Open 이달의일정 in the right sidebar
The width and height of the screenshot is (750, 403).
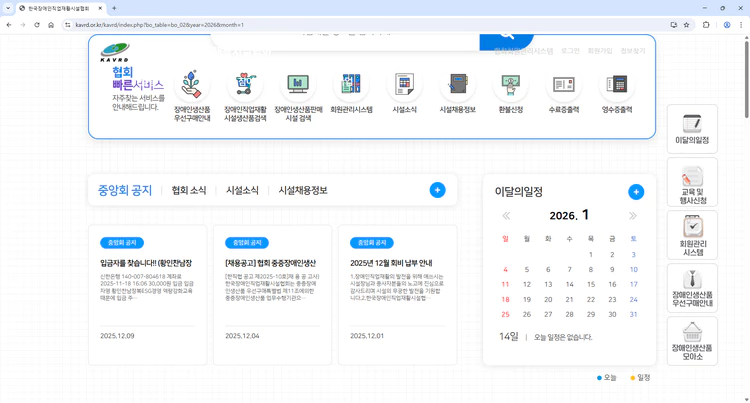point(692,129)
